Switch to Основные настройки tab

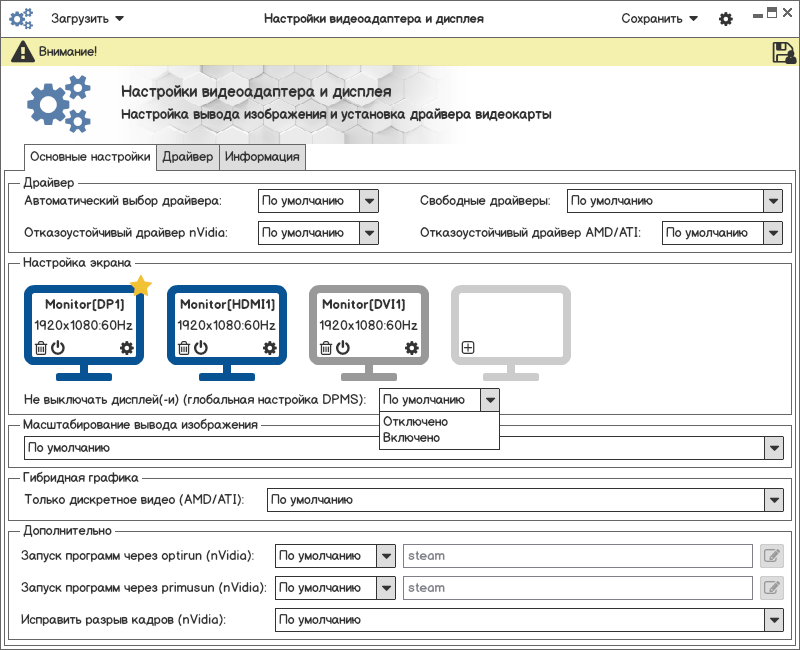pyautogui.click(x=90, y=157)
